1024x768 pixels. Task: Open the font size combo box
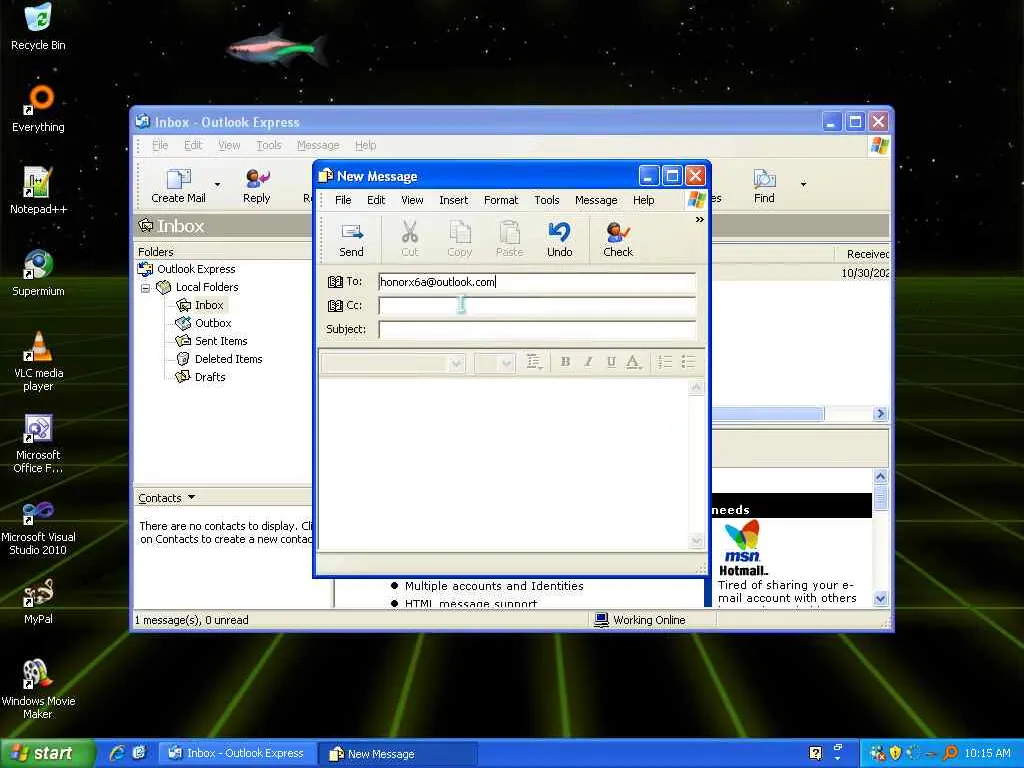(495, 362)
